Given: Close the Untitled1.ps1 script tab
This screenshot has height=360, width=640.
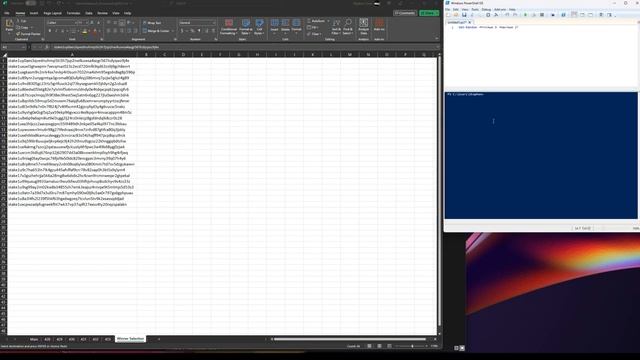Looking at the screenshot, I should pos(470,22).
